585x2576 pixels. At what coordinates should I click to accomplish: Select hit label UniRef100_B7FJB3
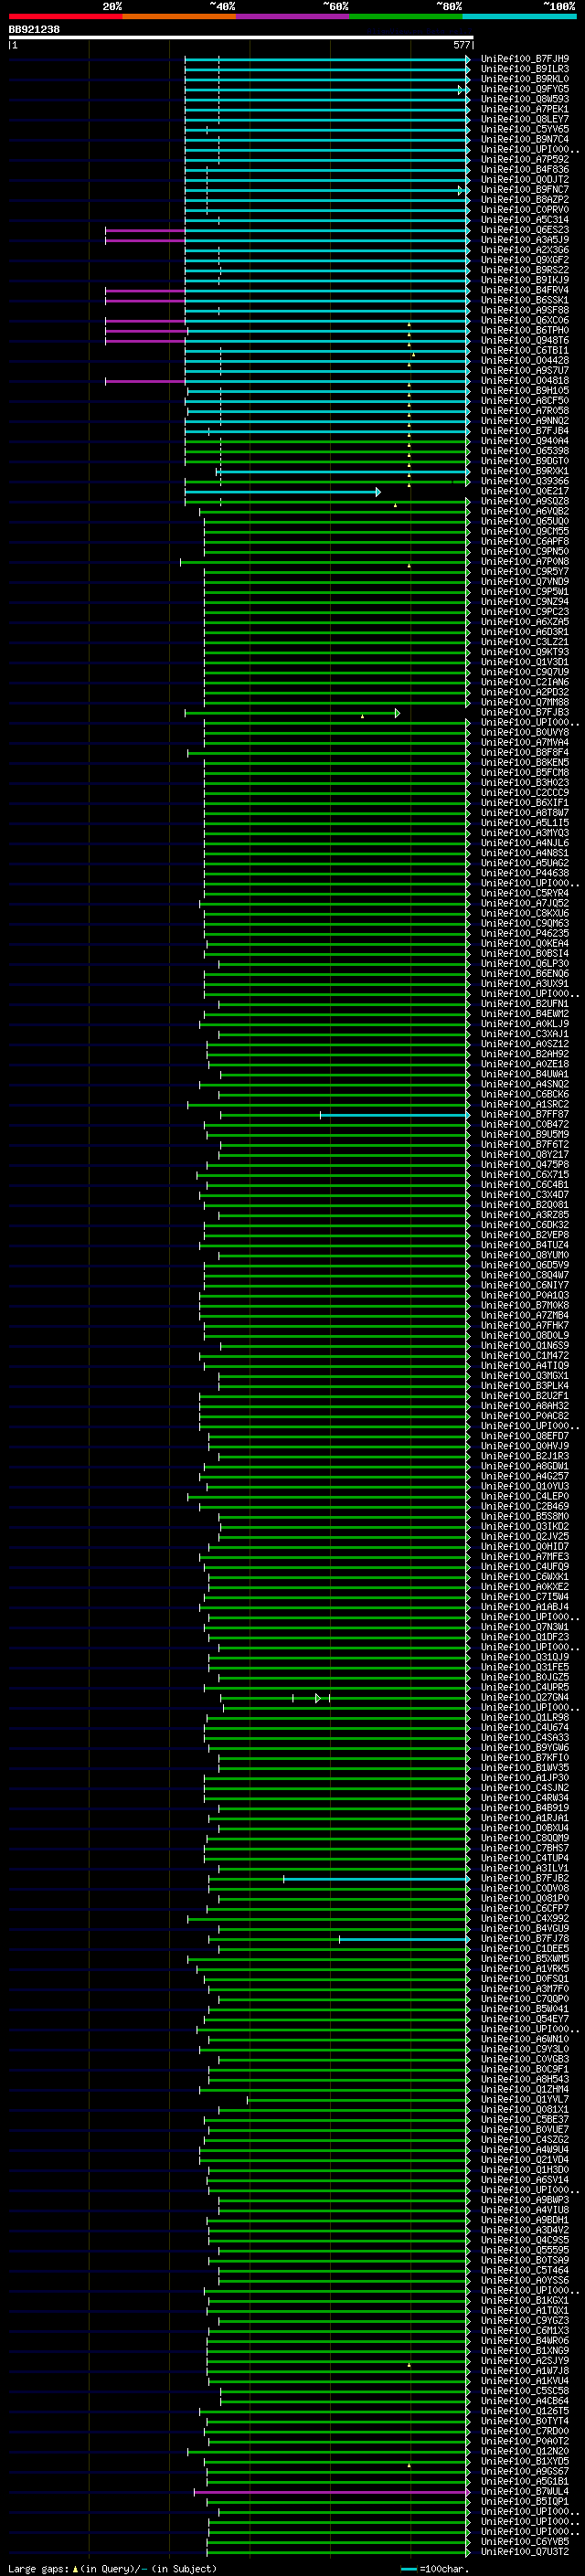(525, 713)
